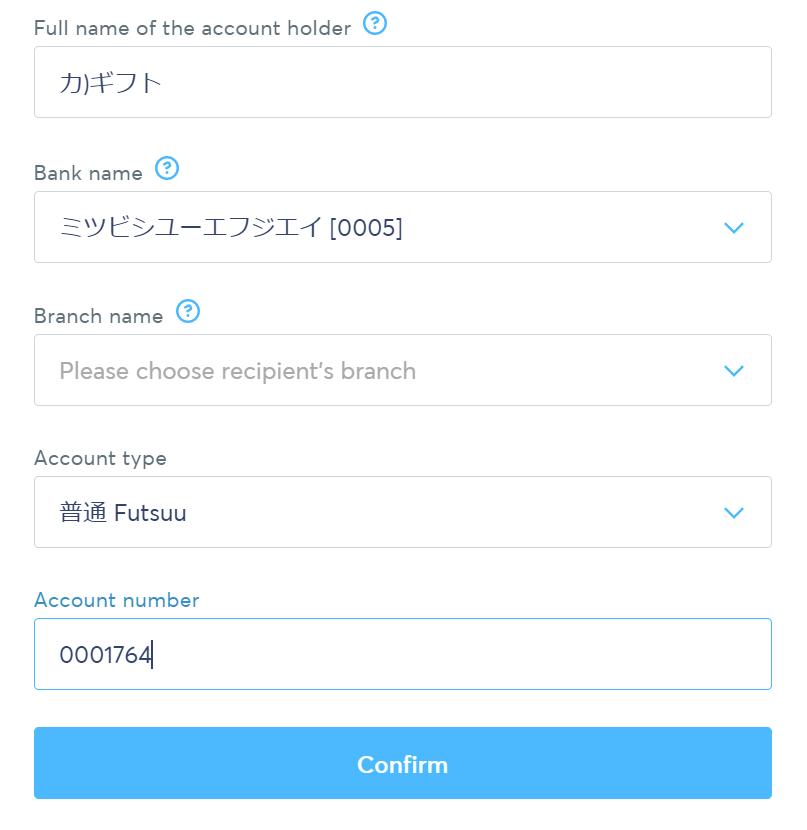
Task: Click the blue 'Account number' label
Action: pyautogui.click(x=116, y=600)
